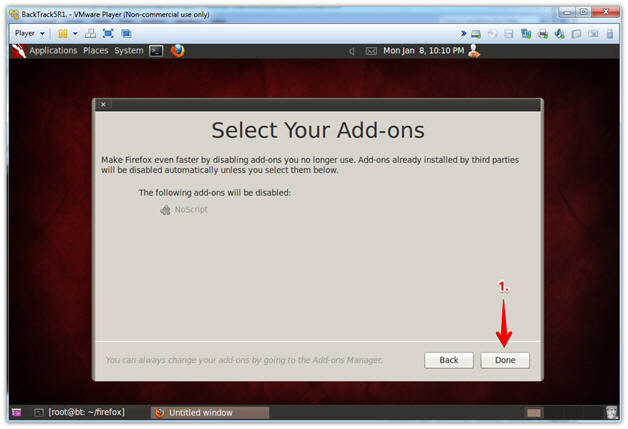
Task: Click the trash icon in bottom panel
Action: tap(611, 412)
